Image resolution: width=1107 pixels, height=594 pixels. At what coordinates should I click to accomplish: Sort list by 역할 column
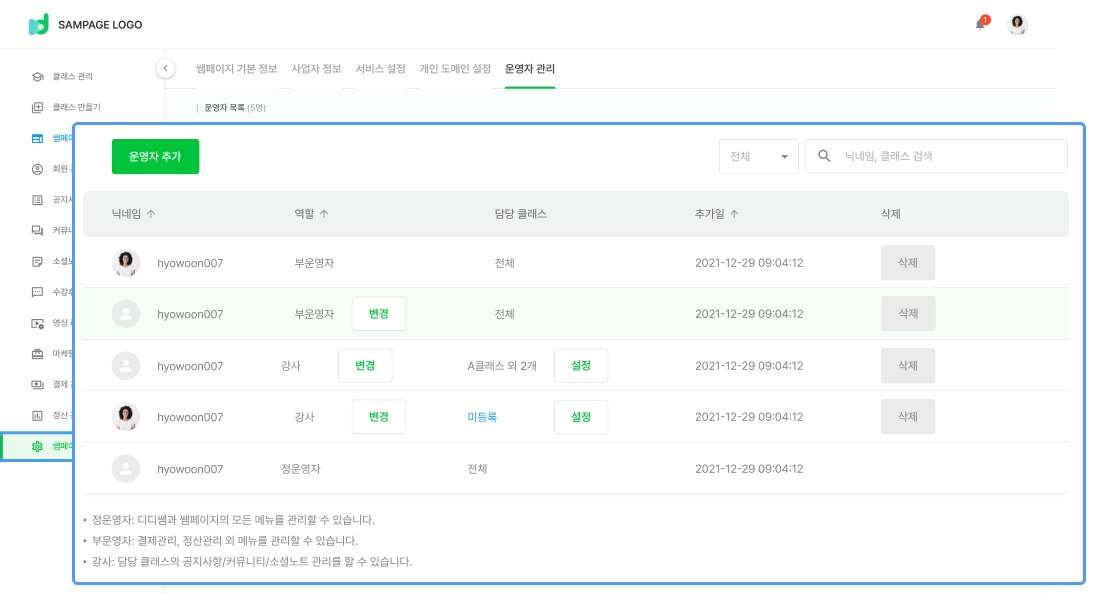311,214
